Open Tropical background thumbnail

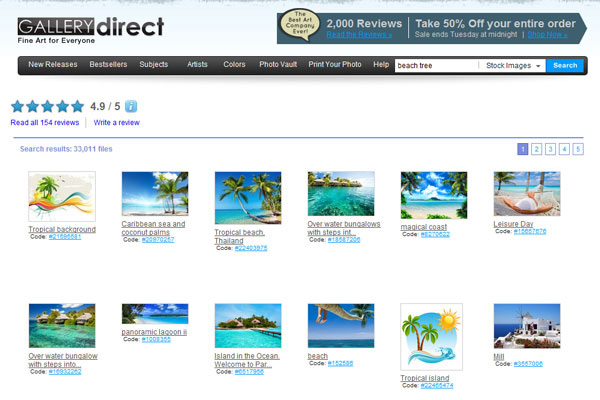pos(62,196)
